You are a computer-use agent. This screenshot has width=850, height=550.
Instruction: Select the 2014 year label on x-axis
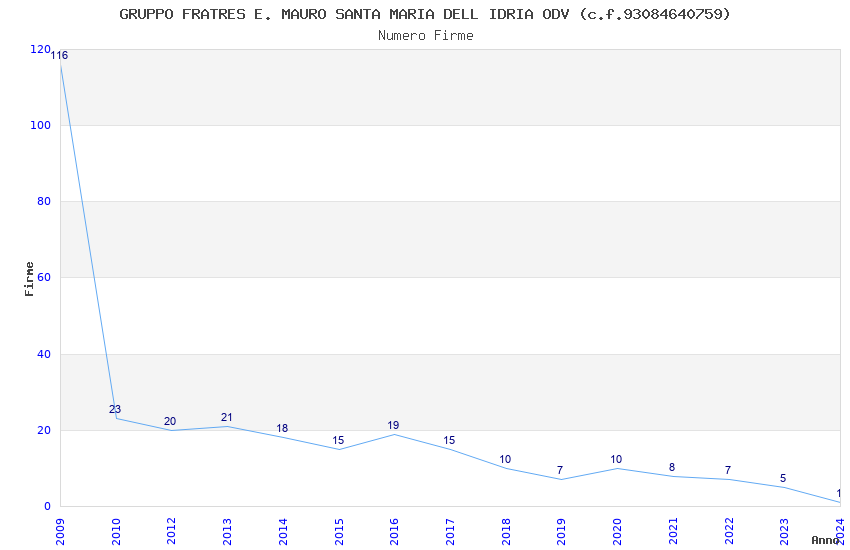[283, 532]
